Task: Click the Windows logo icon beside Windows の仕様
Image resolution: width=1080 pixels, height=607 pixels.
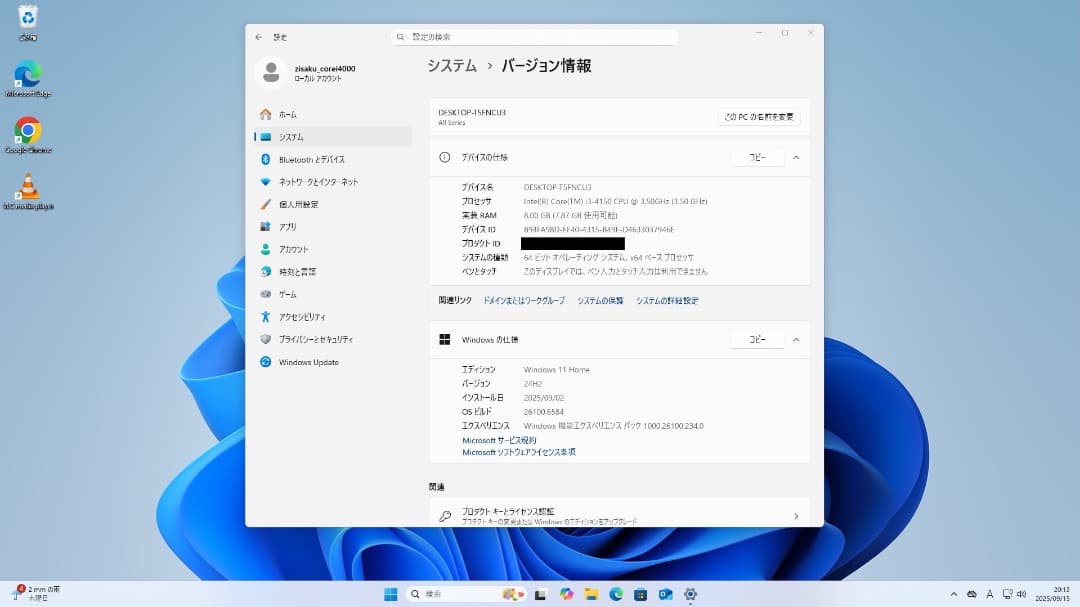Action: [x=445, y=340]
